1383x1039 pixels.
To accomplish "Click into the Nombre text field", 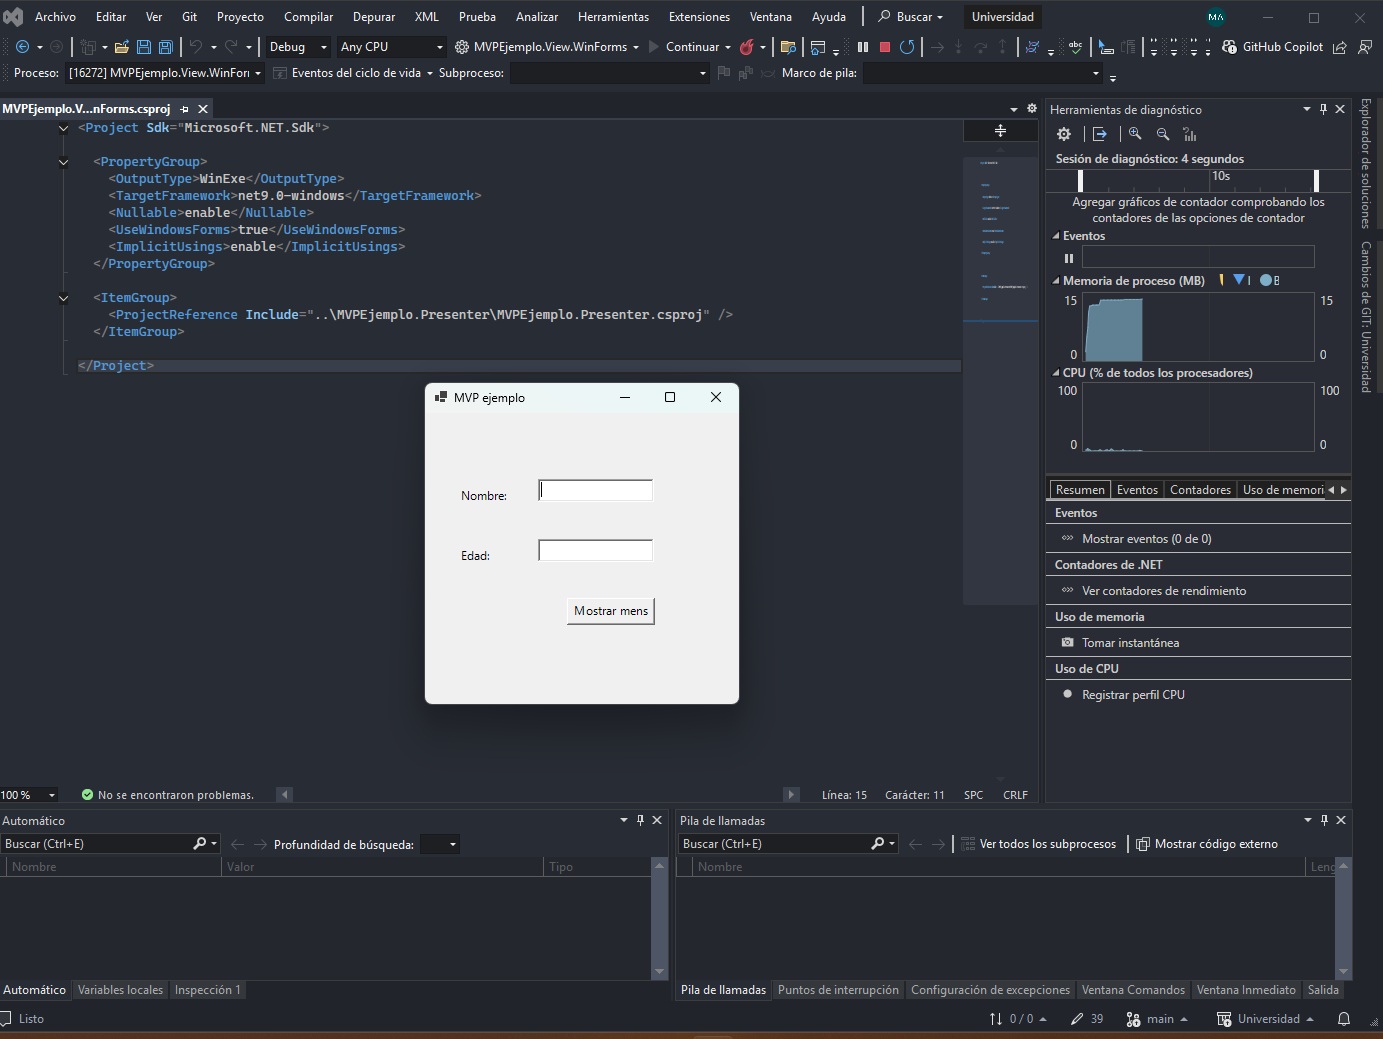I will pos(596,490).
